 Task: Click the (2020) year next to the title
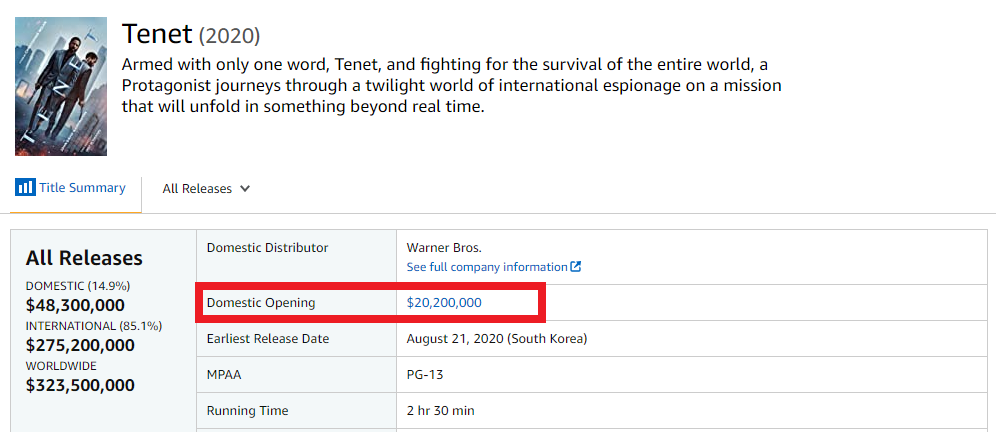[x=229, y=36]
